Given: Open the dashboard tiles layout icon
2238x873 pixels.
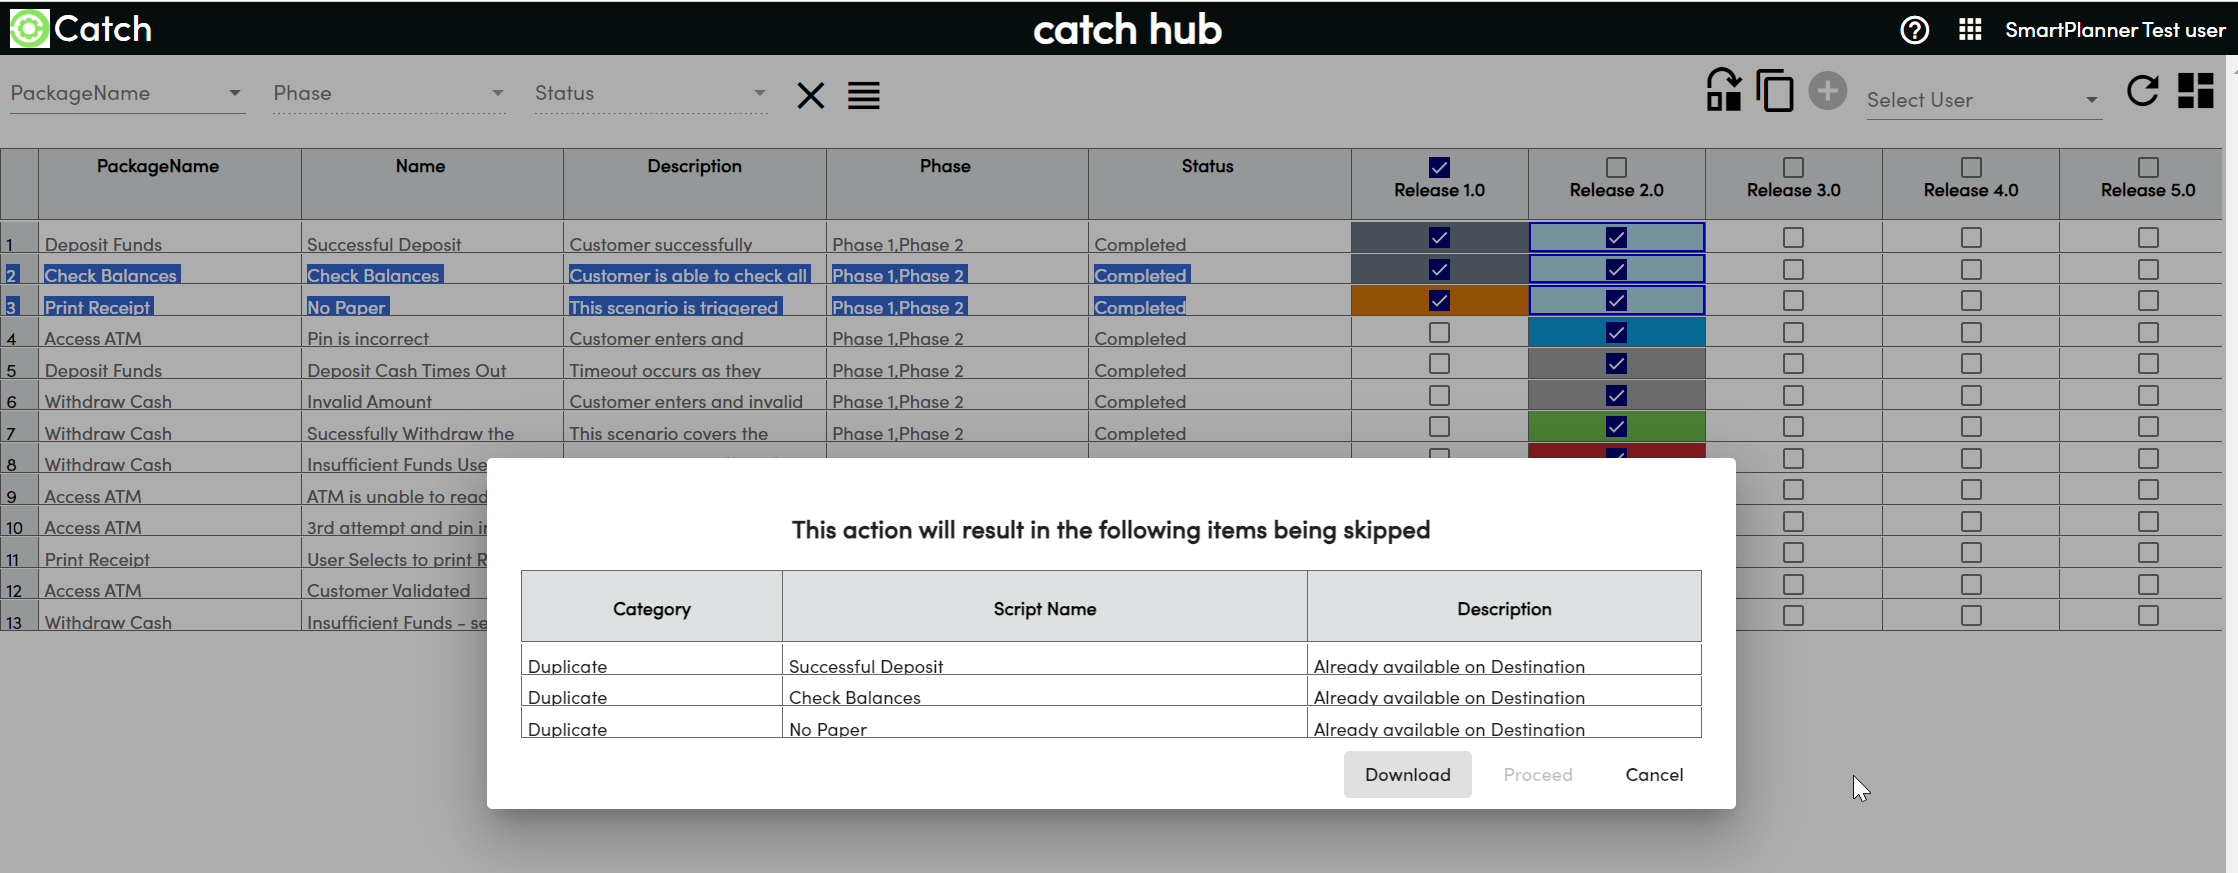Looking at the screenshot, I should click(2196, 92).
